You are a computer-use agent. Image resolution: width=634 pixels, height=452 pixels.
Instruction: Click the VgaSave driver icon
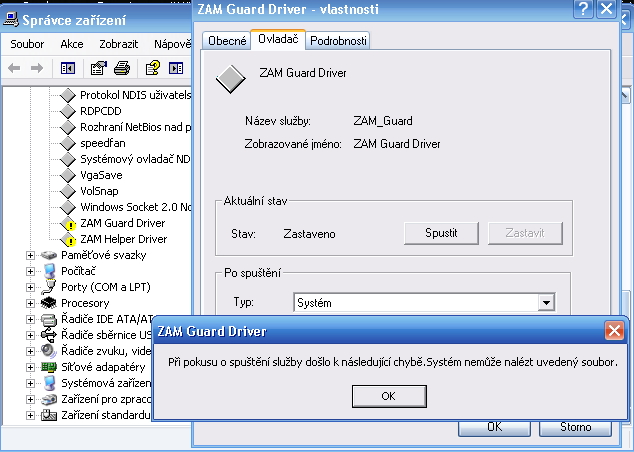[68, 175]
